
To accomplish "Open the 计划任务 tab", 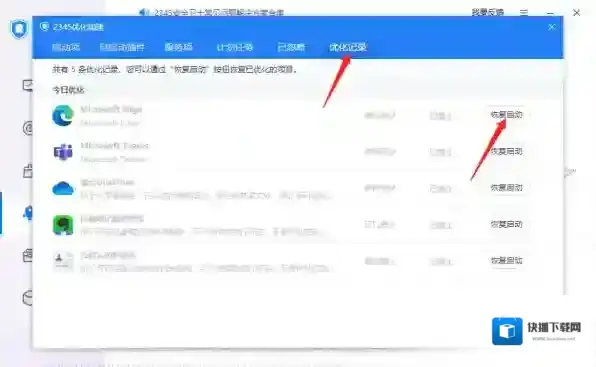I will [235, 47].
